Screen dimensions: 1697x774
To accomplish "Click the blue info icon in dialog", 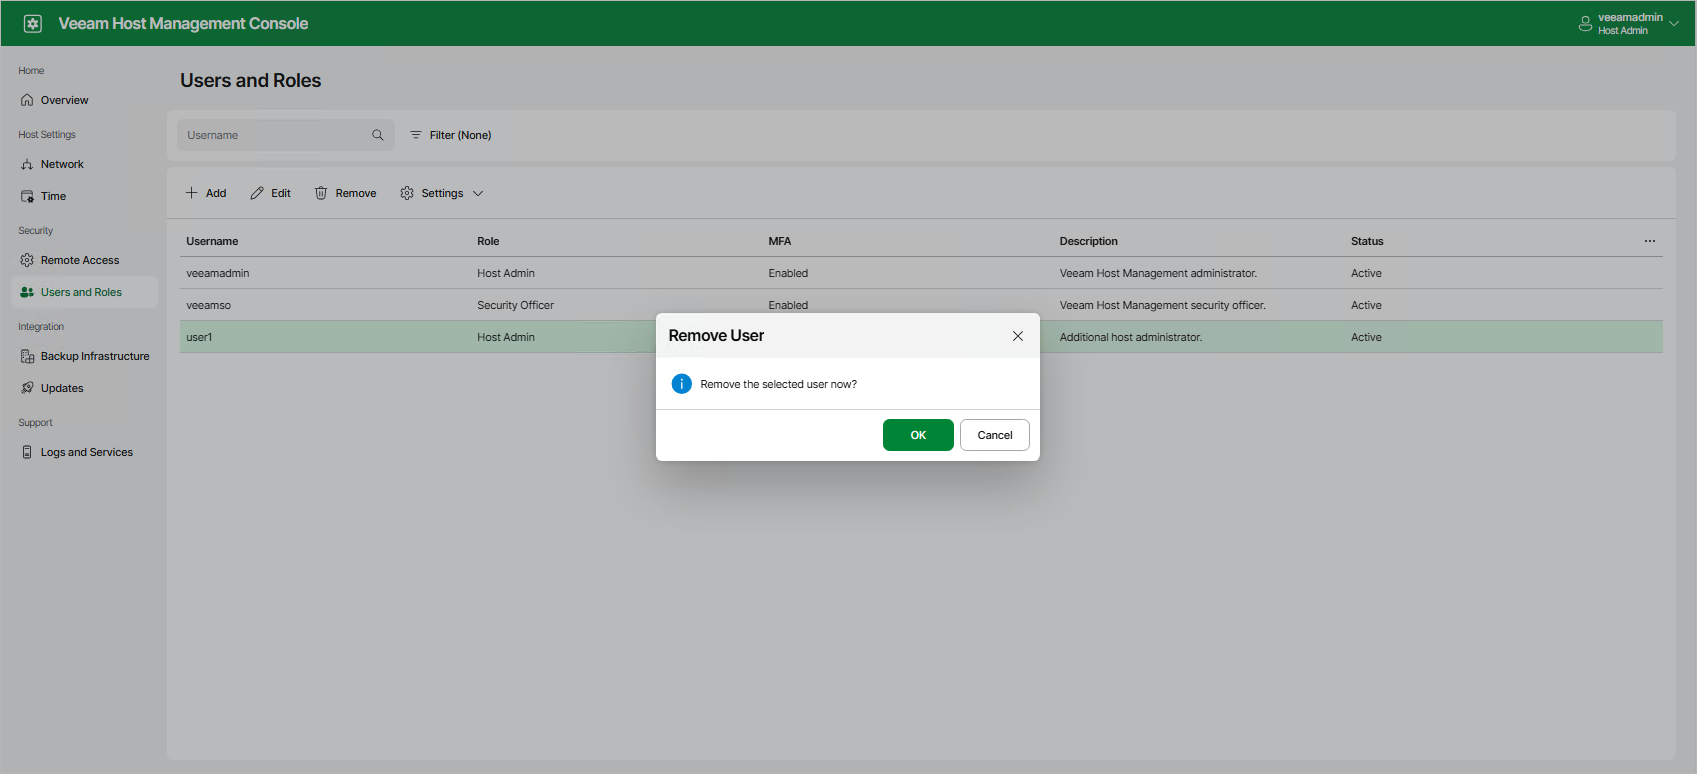I will point(682,384).
